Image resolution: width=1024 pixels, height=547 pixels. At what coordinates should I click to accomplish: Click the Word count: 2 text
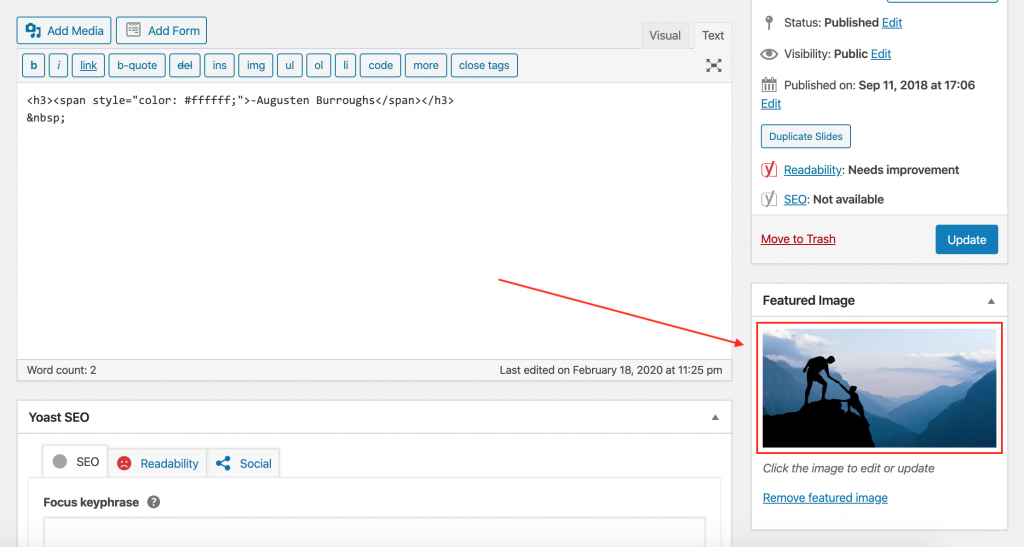click(61, 370)
